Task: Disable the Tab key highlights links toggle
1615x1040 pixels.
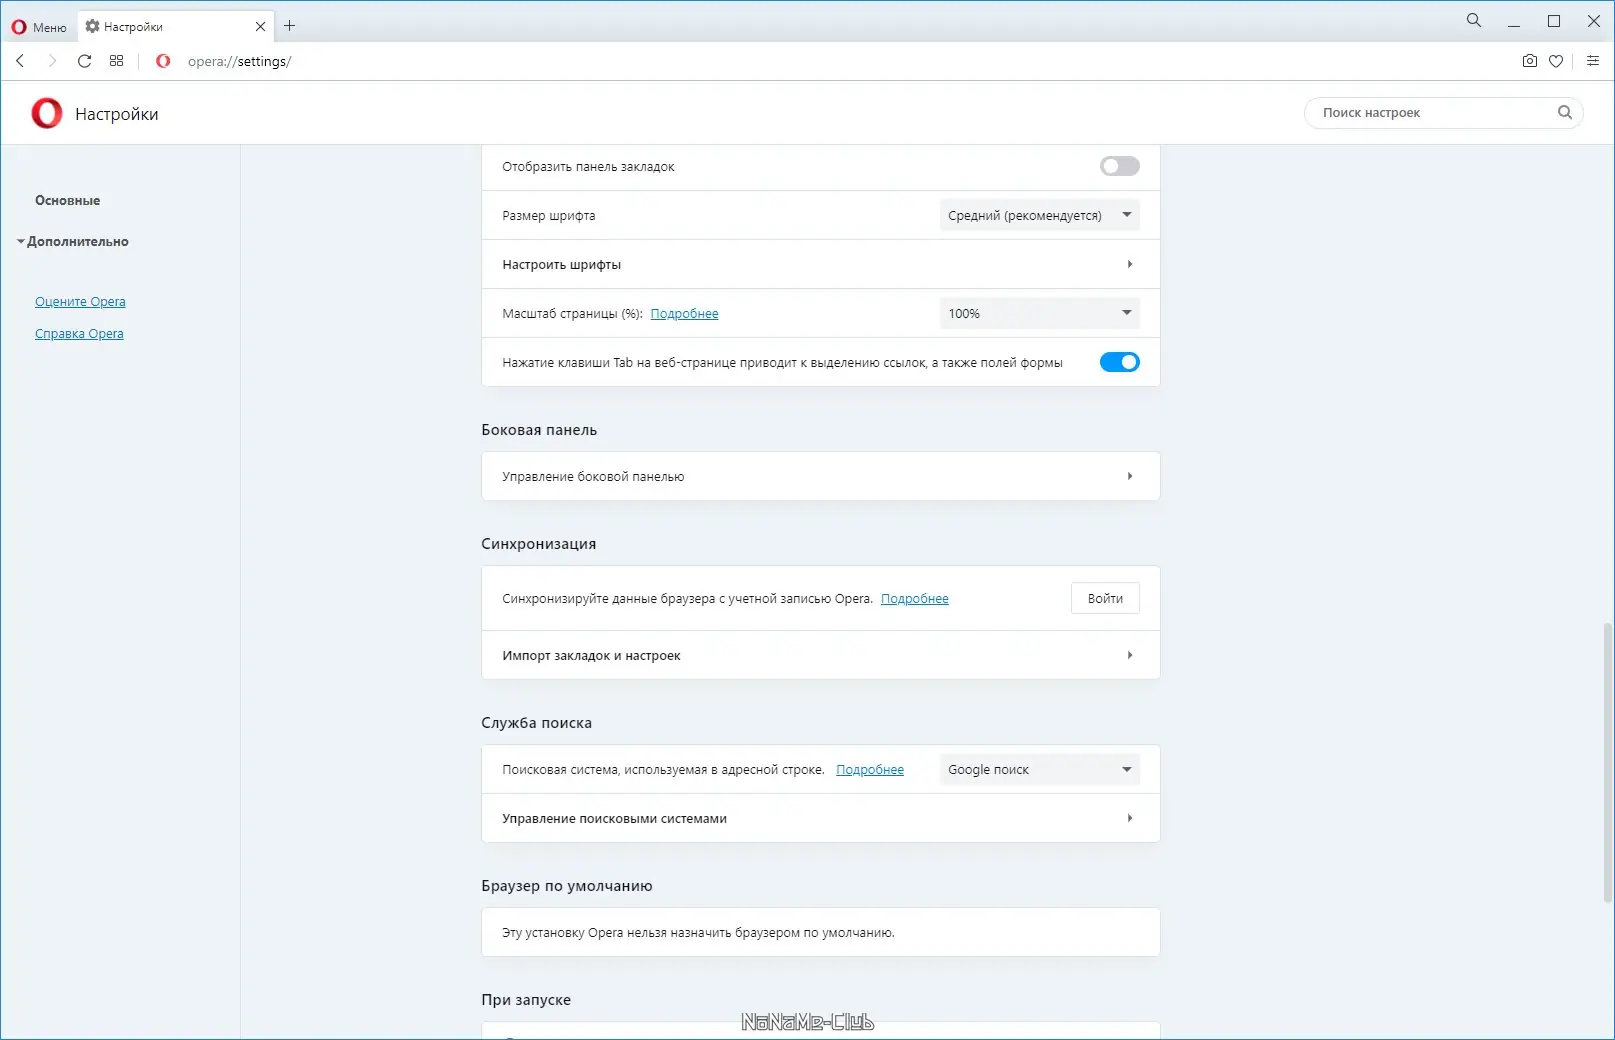Action: click(x=1119, y=362)
